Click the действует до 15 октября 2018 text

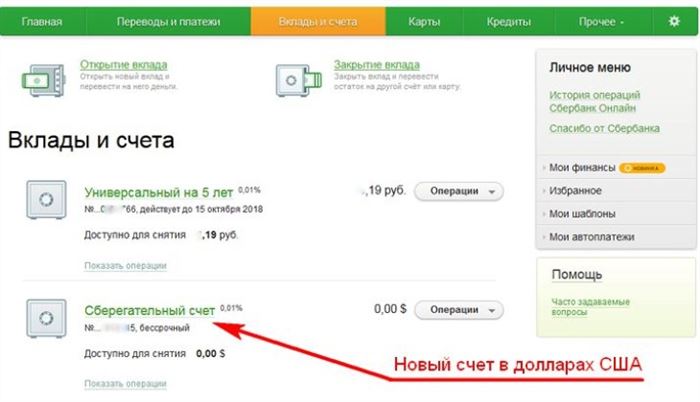(201, 209)
